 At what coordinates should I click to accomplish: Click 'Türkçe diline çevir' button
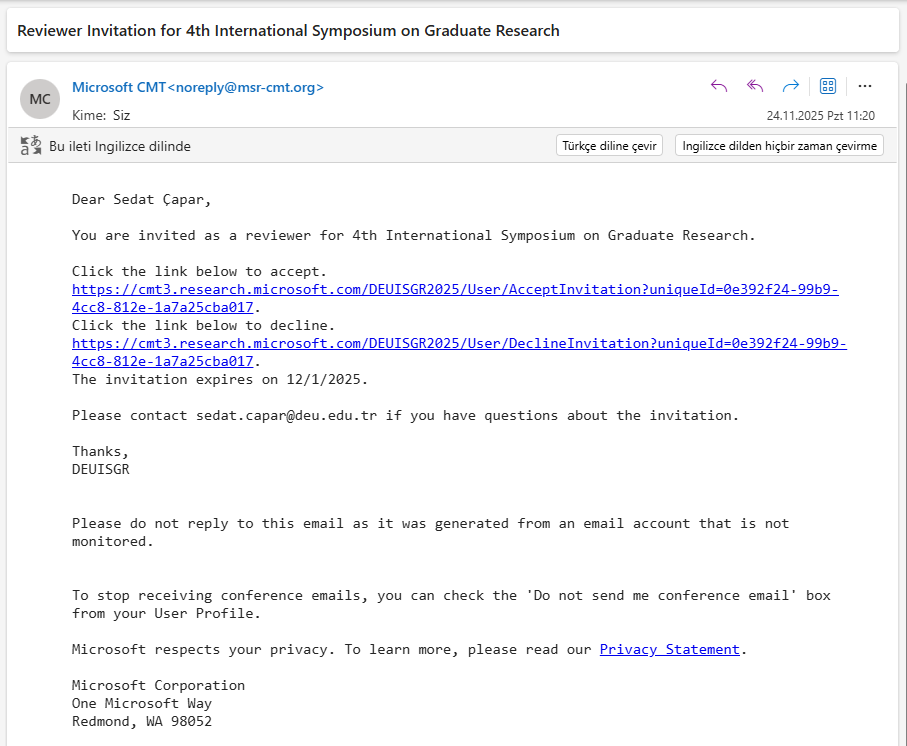(x=609, y=146)
